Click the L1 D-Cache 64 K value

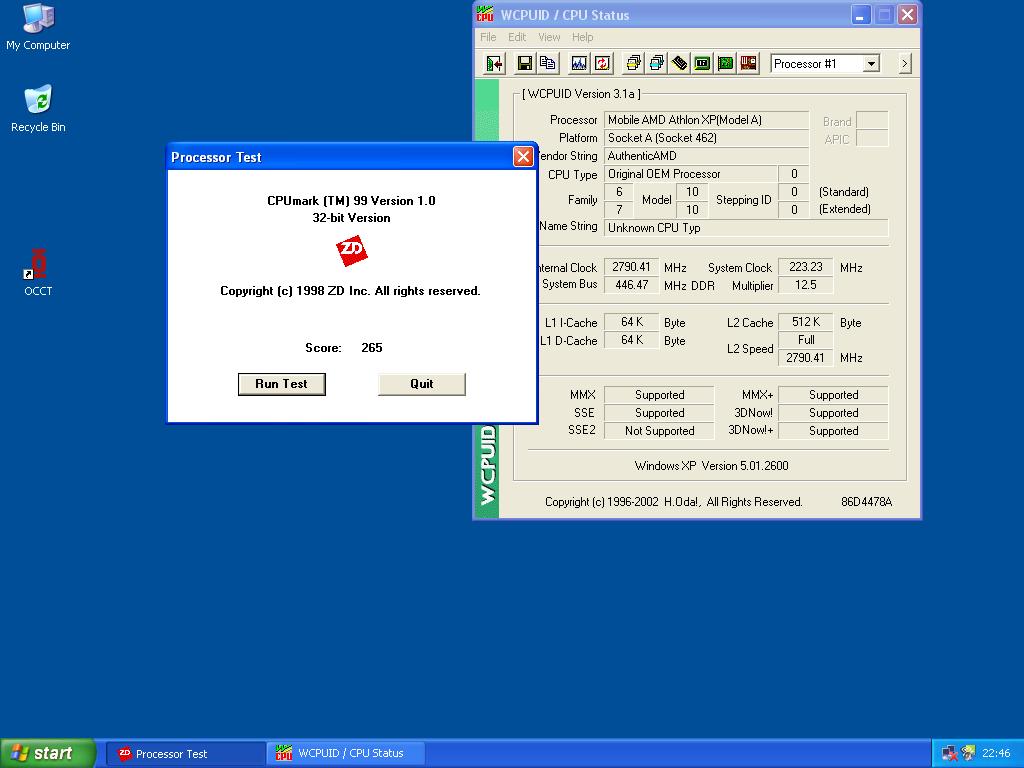(x=631, y=340)
